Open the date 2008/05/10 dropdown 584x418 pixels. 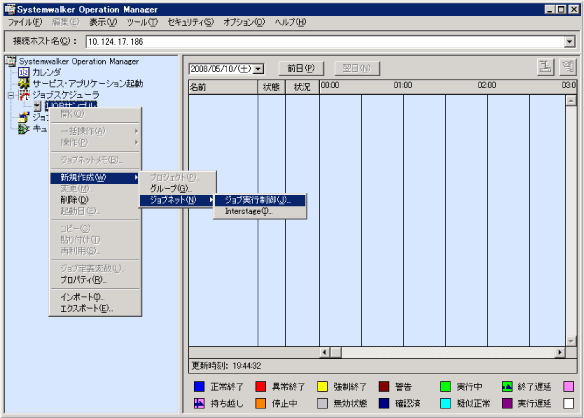[259, 69]
